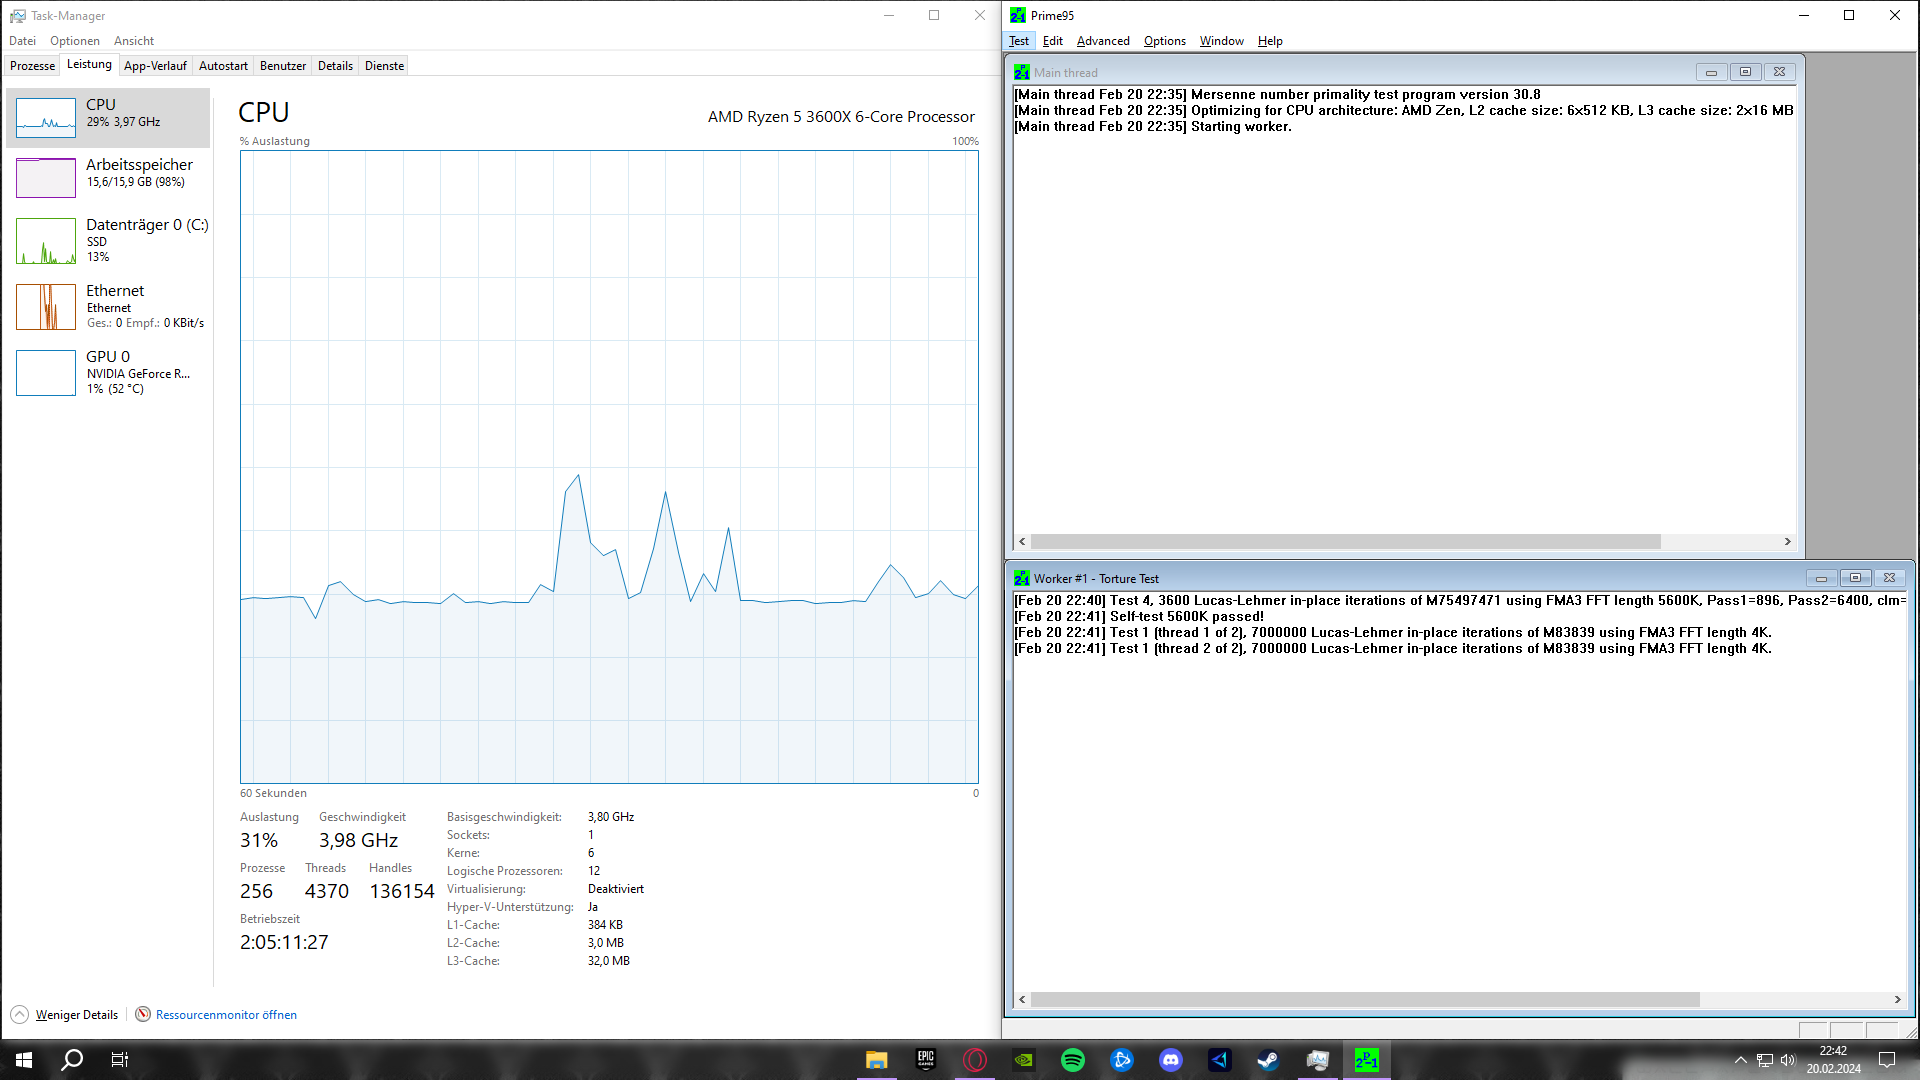Switch to the Prozesse tab

32,66
